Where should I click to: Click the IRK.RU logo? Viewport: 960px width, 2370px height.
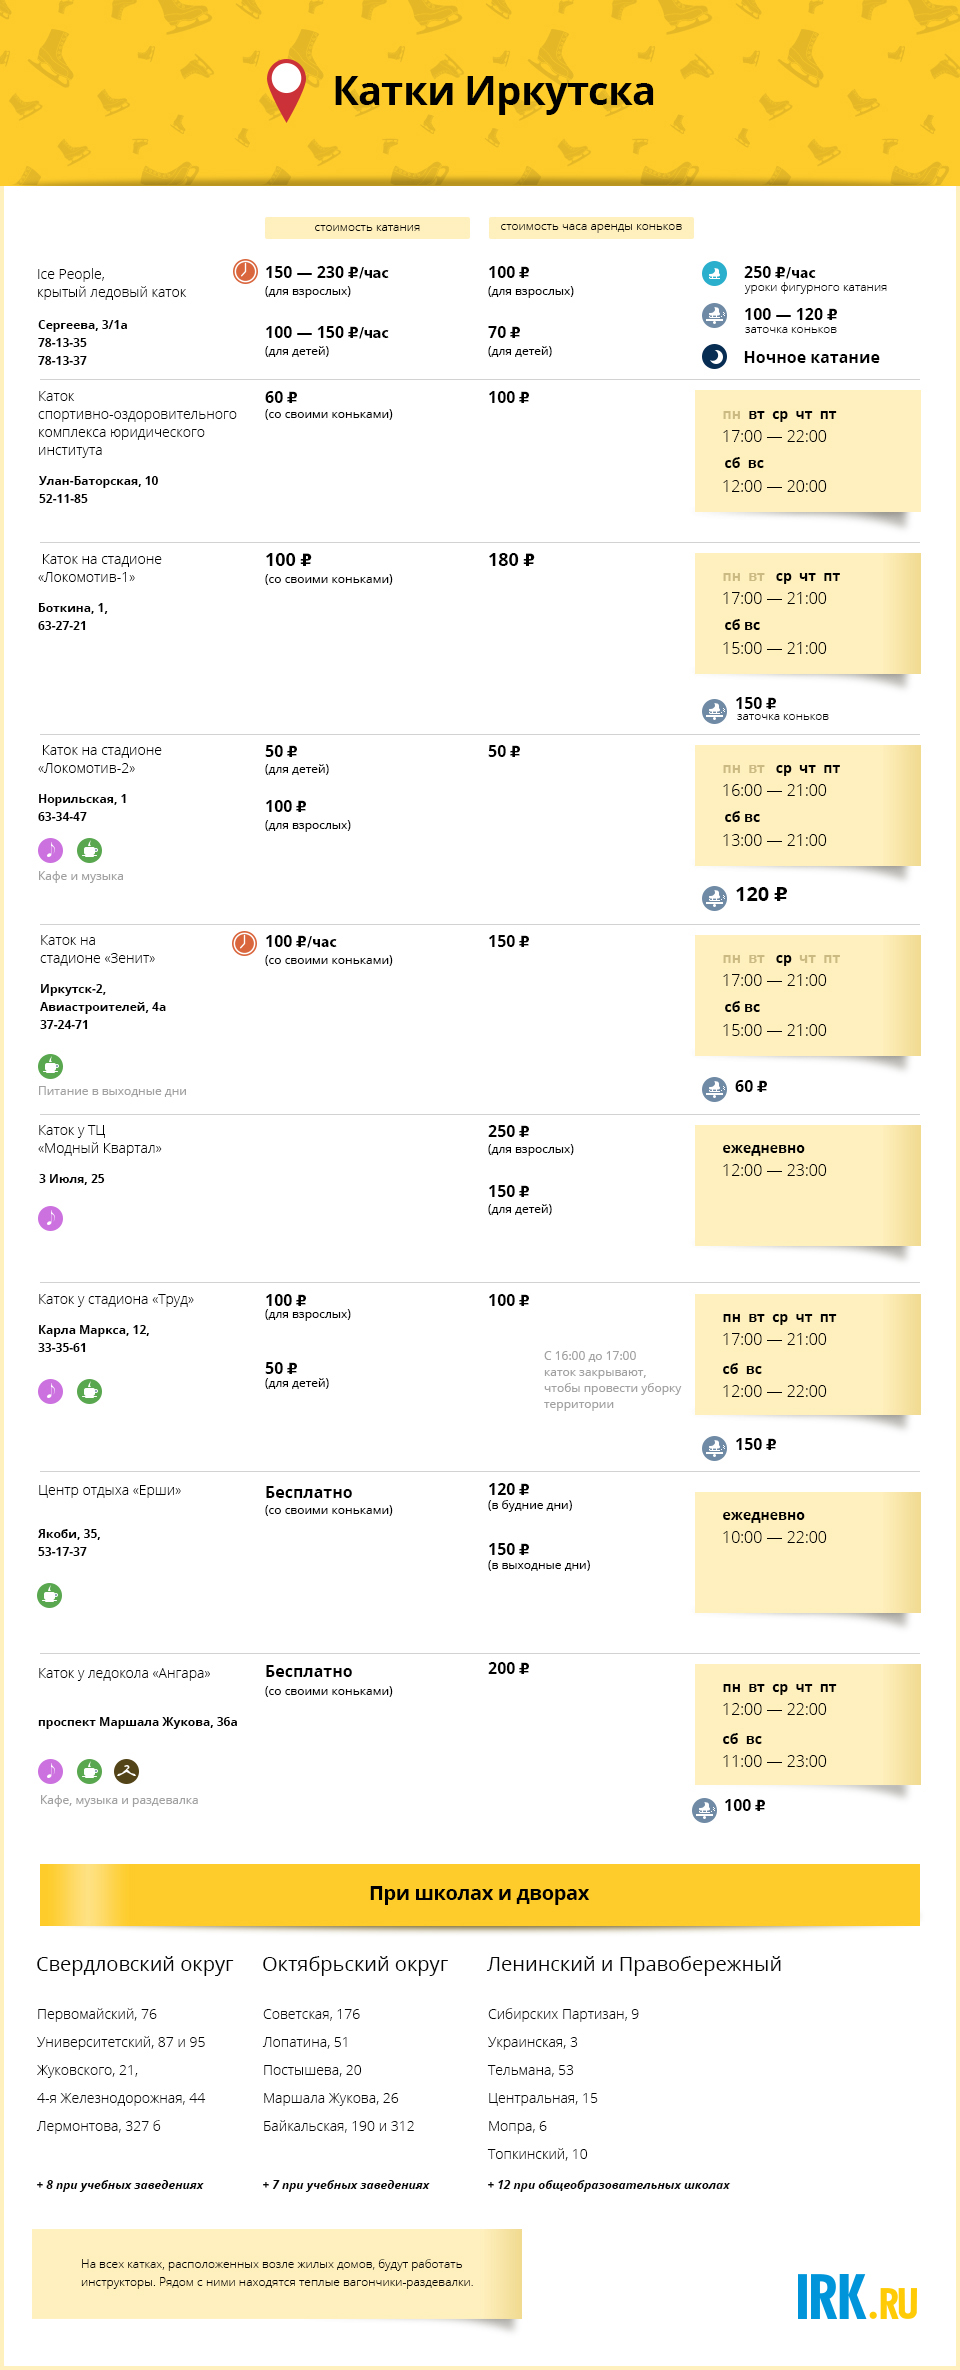(x=857, y=2297)
